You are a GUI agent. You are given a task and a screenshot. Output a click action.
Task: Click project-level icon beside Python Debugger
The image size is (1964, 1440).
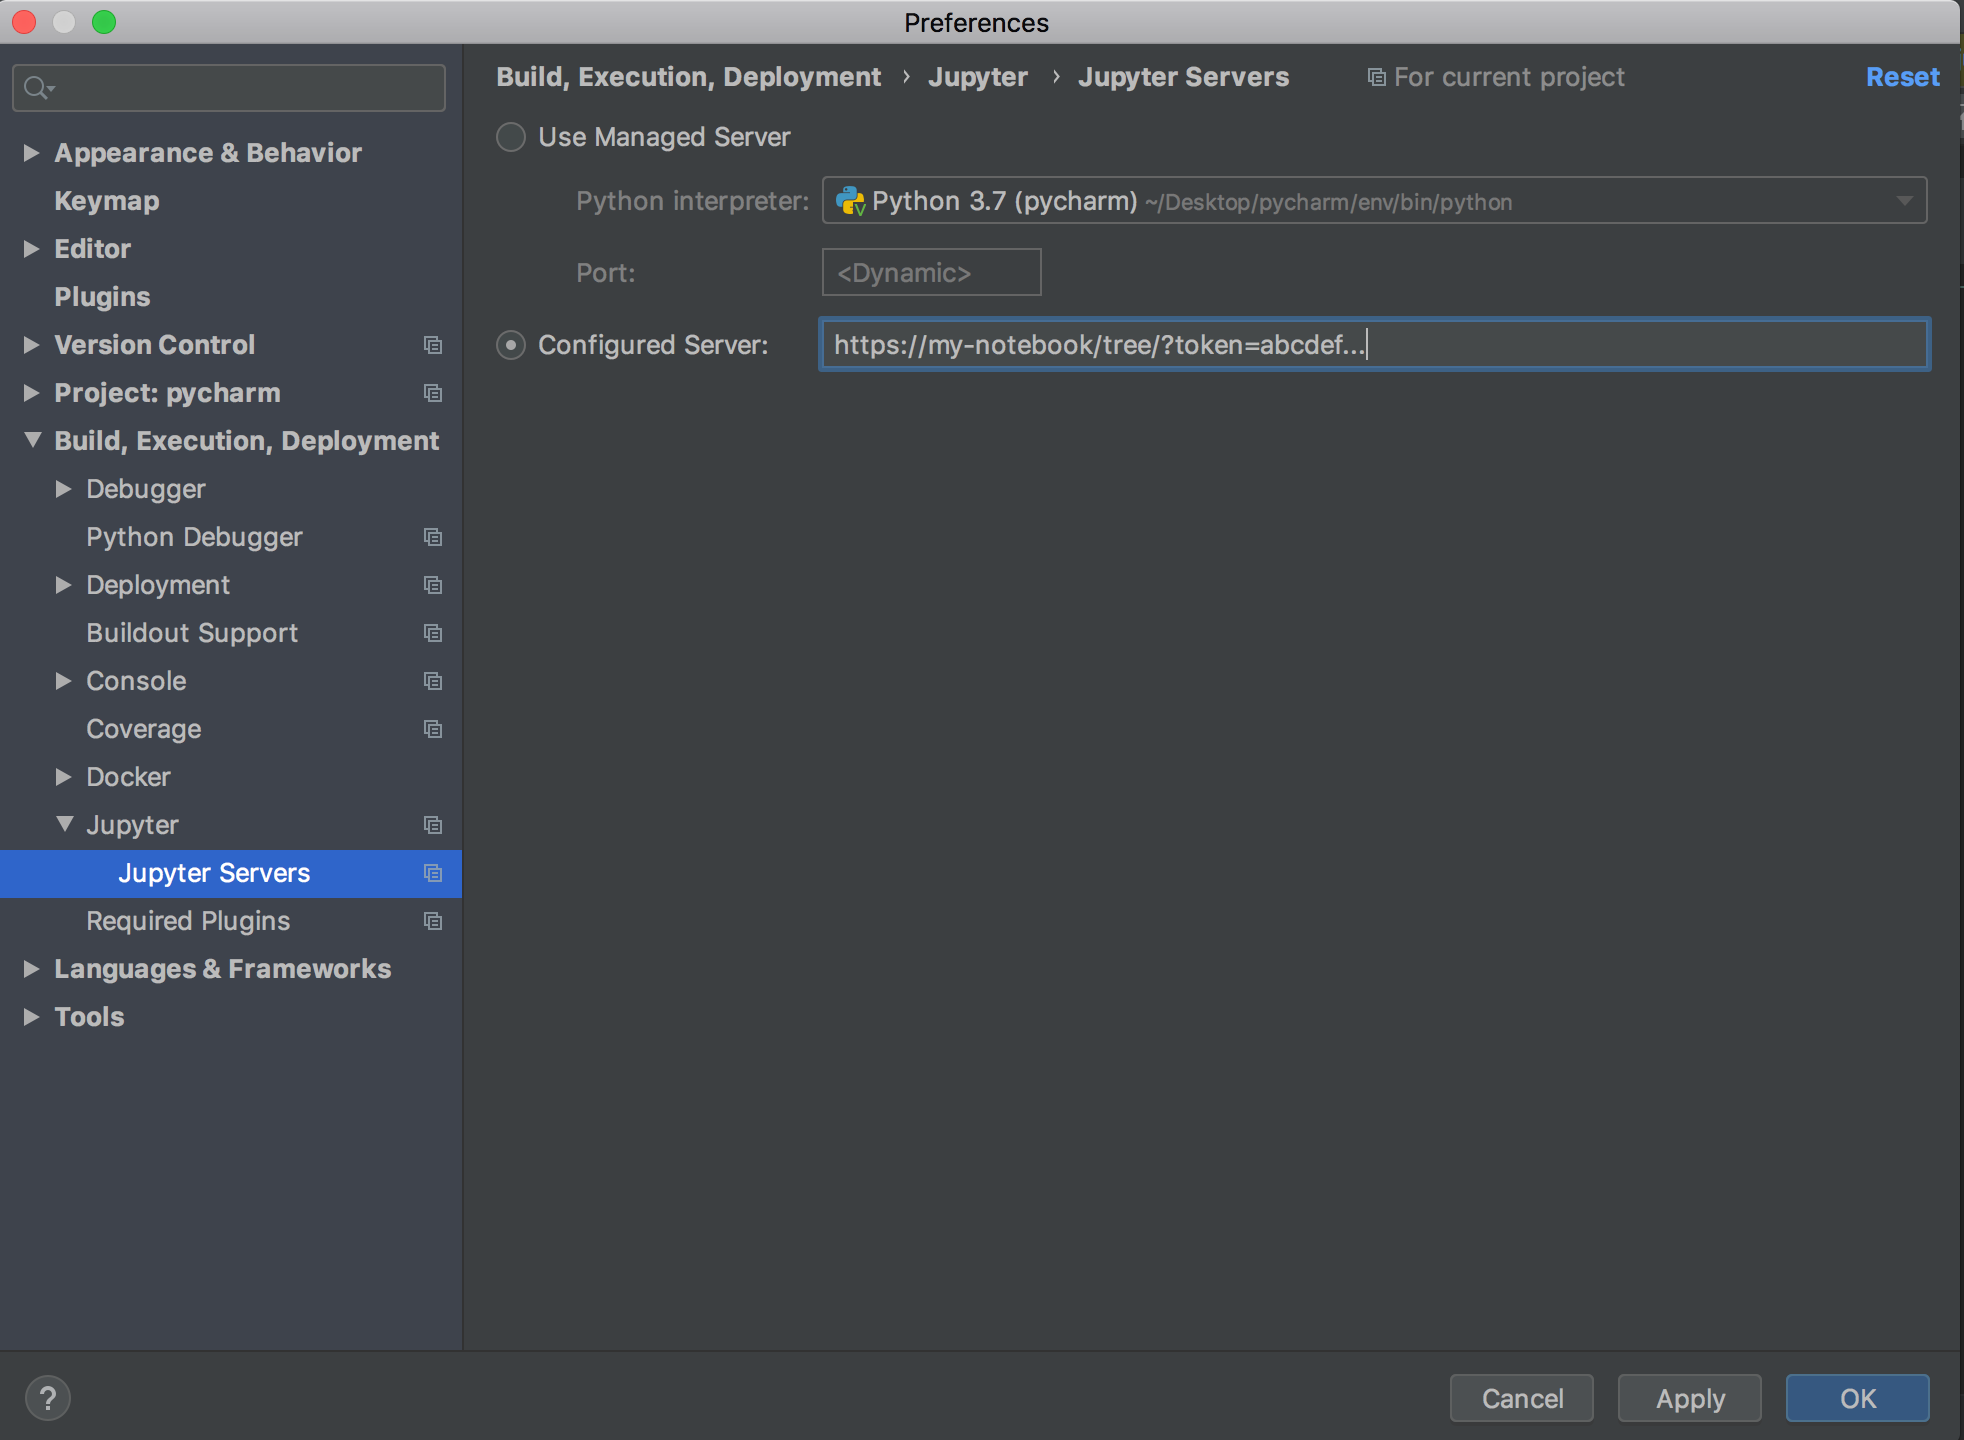[433, 537]
